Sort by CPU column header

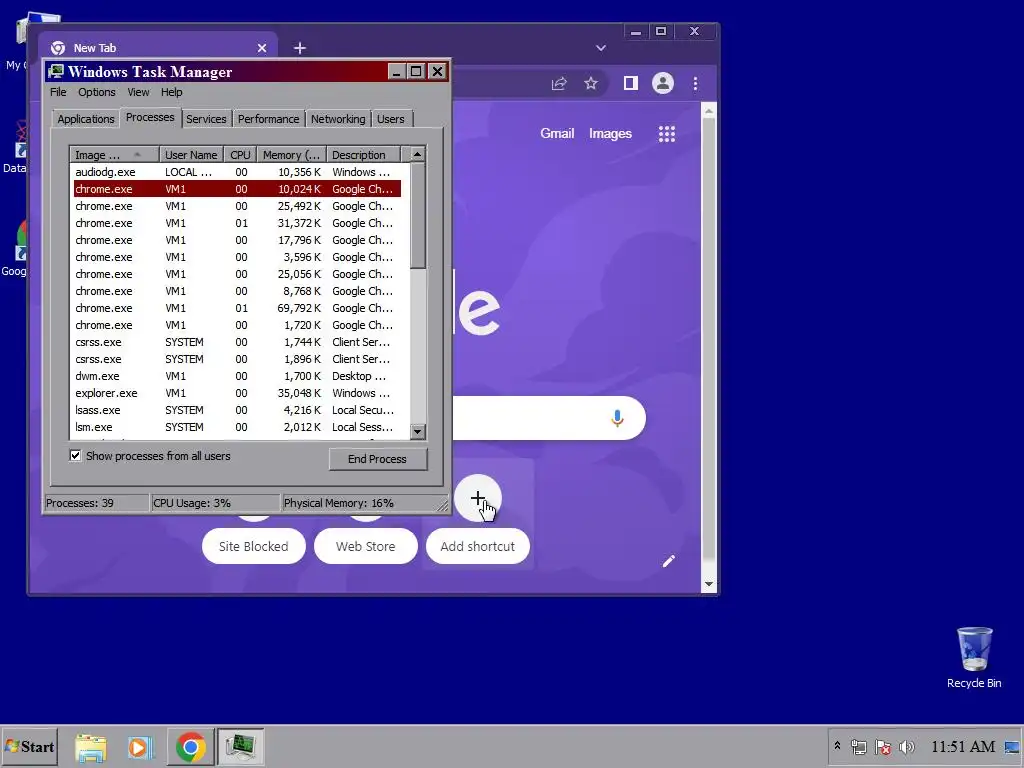(240, 155)
